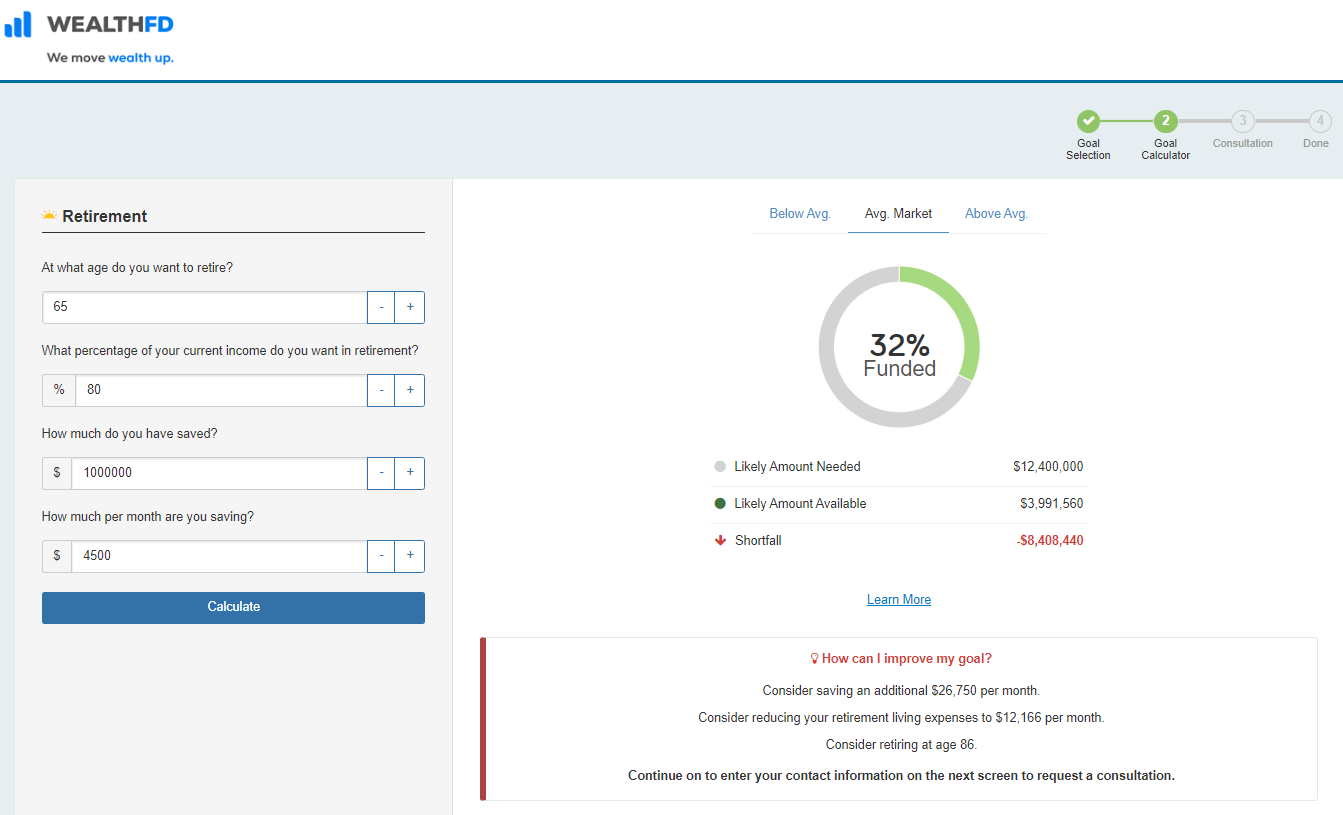1343x815 pixels.
Task: Decrease income percentage with minus button
Action: pos(381,390)
